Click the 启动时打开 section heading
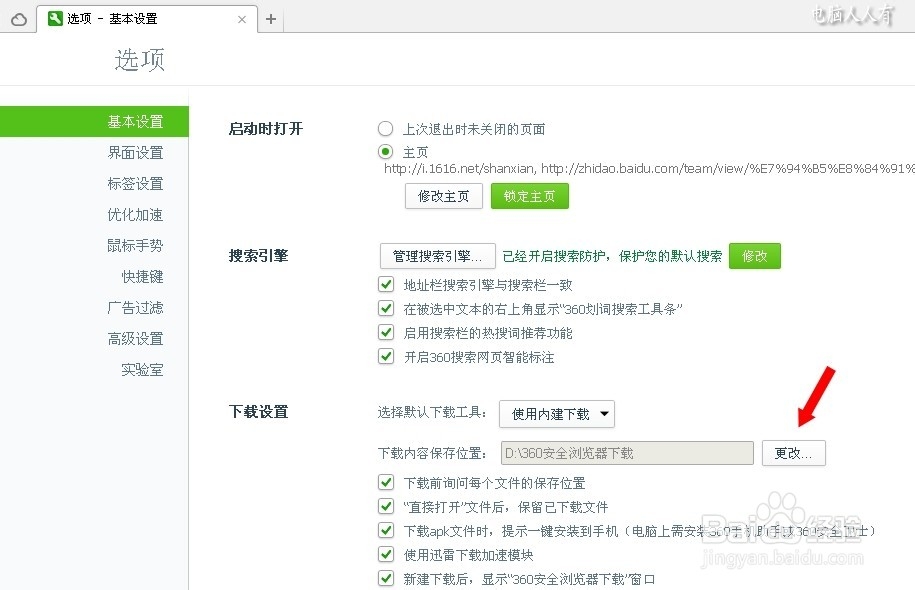 click(x=266, y=128)
